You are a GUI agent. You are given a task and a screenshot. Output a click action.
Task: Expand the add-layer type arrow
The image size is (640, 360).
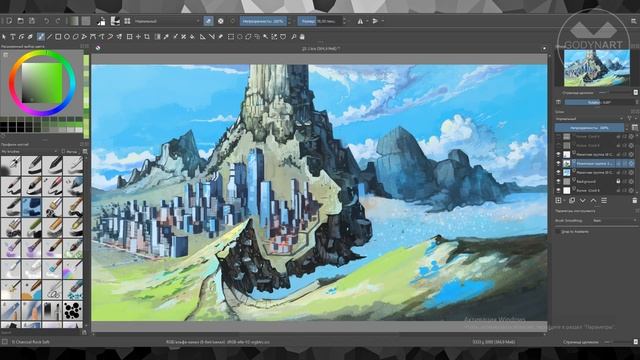click(564, 200)
